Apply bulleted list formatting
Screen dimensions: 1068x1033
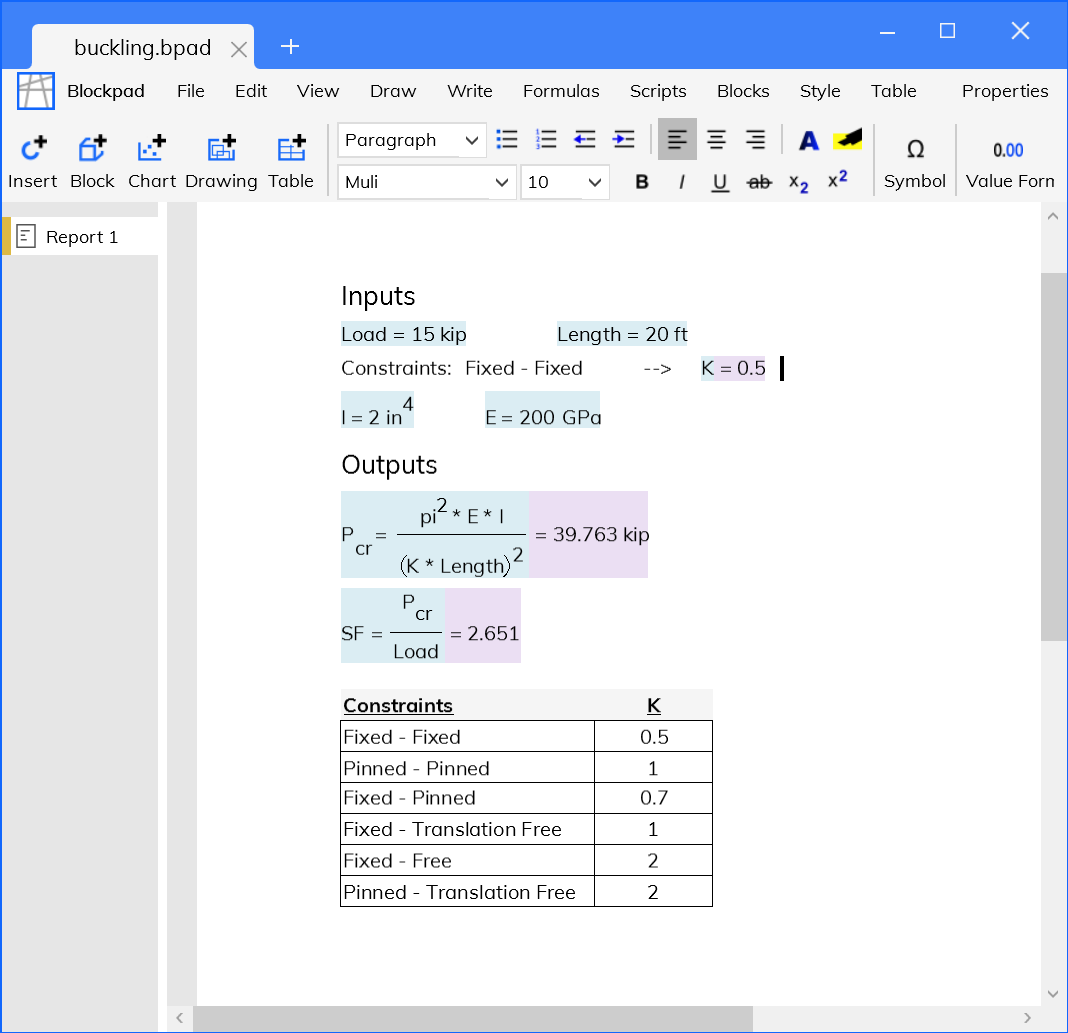click(508, 140)
